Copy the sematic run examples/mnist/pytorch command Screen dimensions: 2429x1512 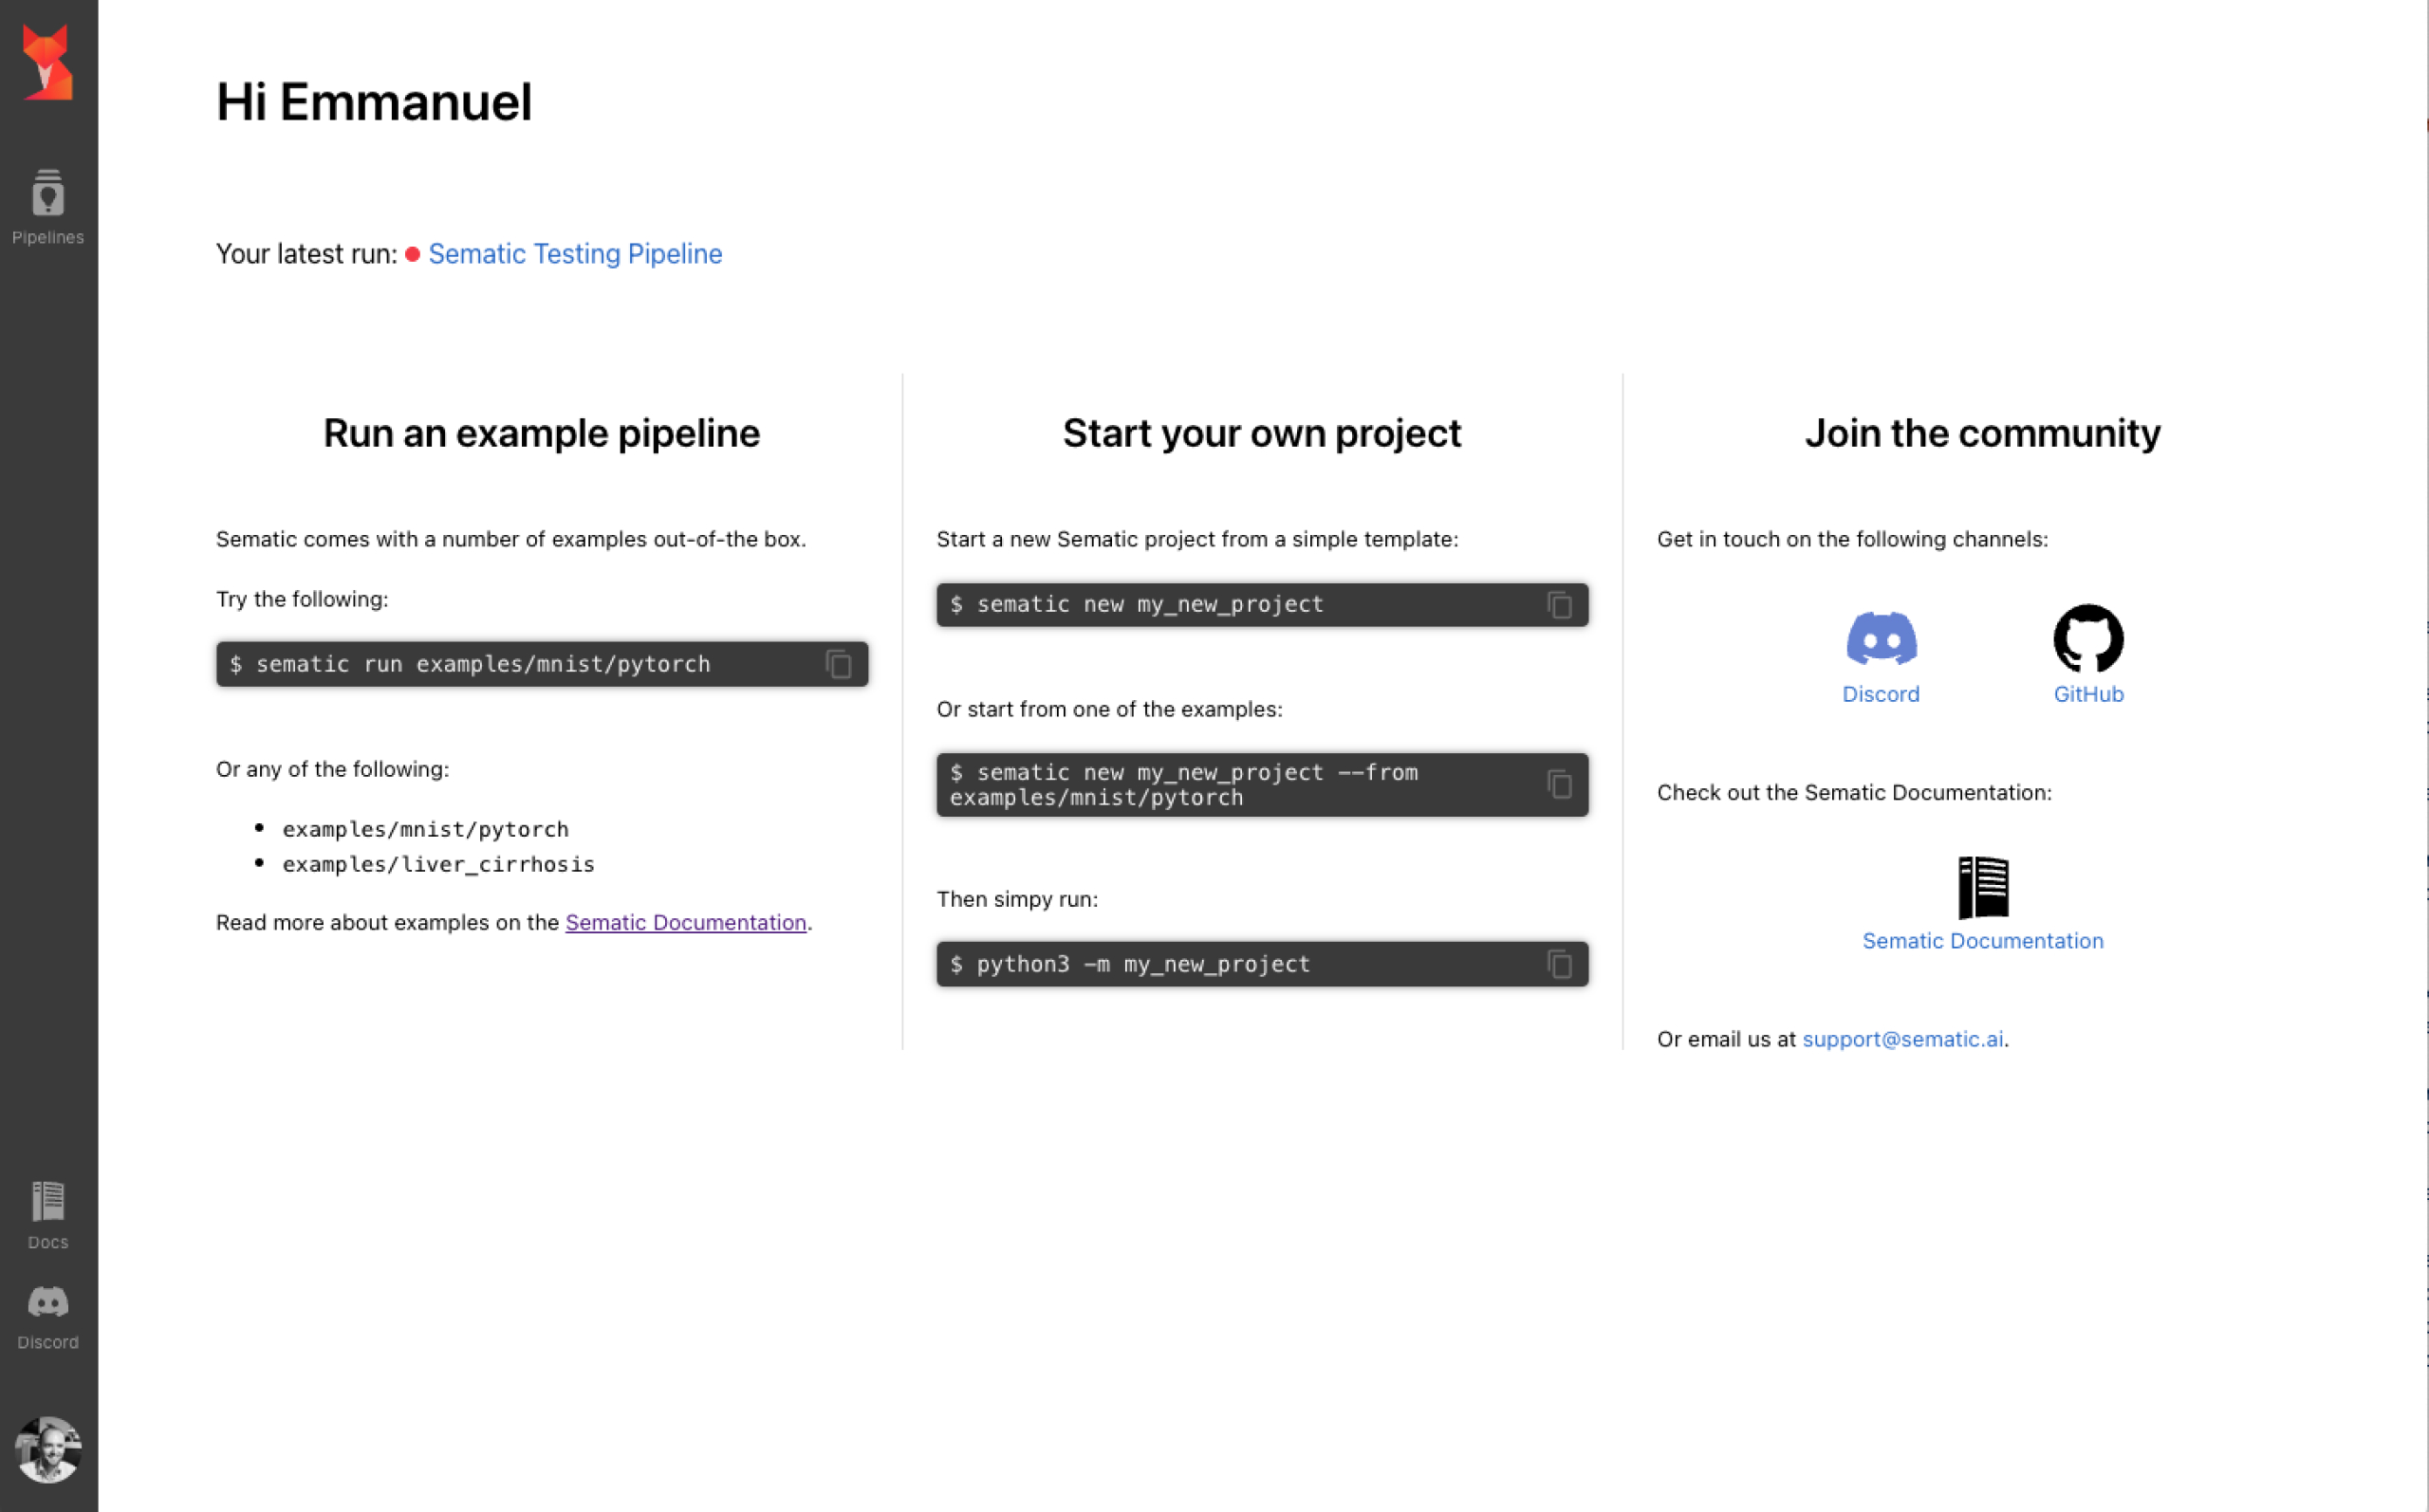[x=838, y=664]
